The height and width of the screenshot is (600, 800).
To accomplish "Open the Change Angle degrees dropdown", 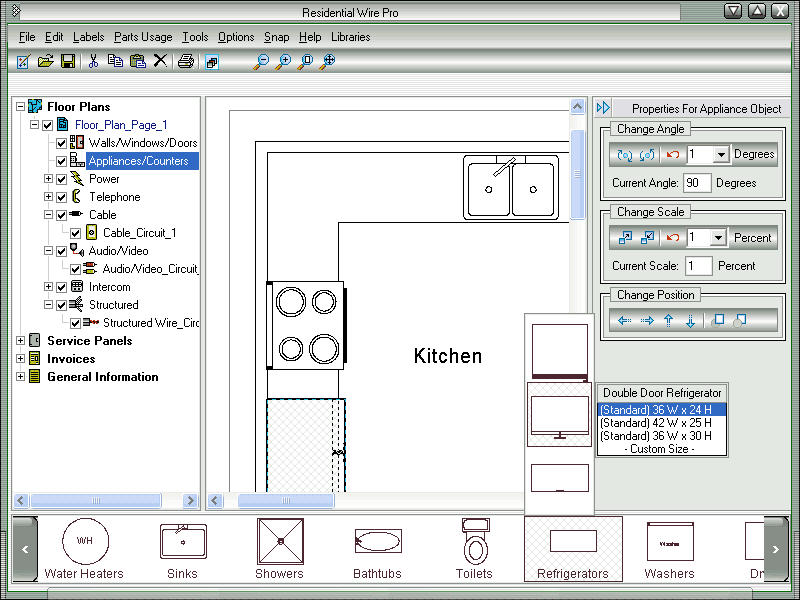I will coord(719,155).
